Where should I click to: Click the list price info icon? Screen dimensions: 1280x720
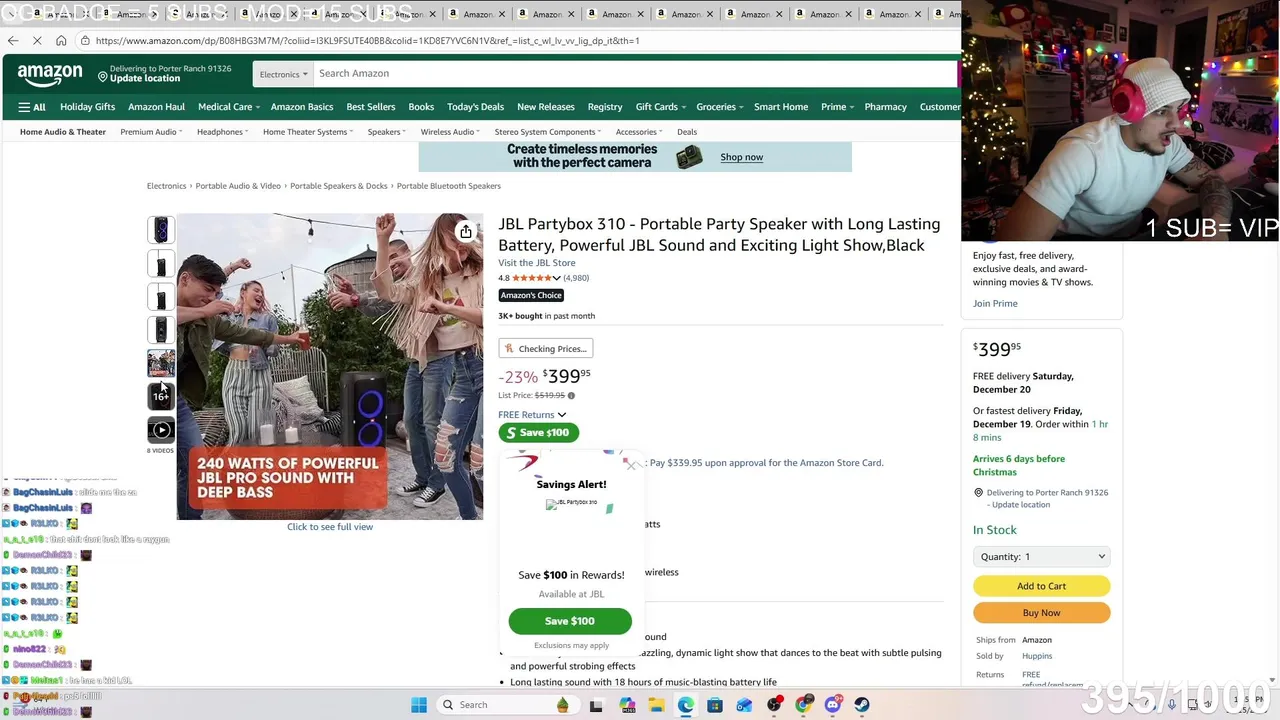(x=571, y=395)
